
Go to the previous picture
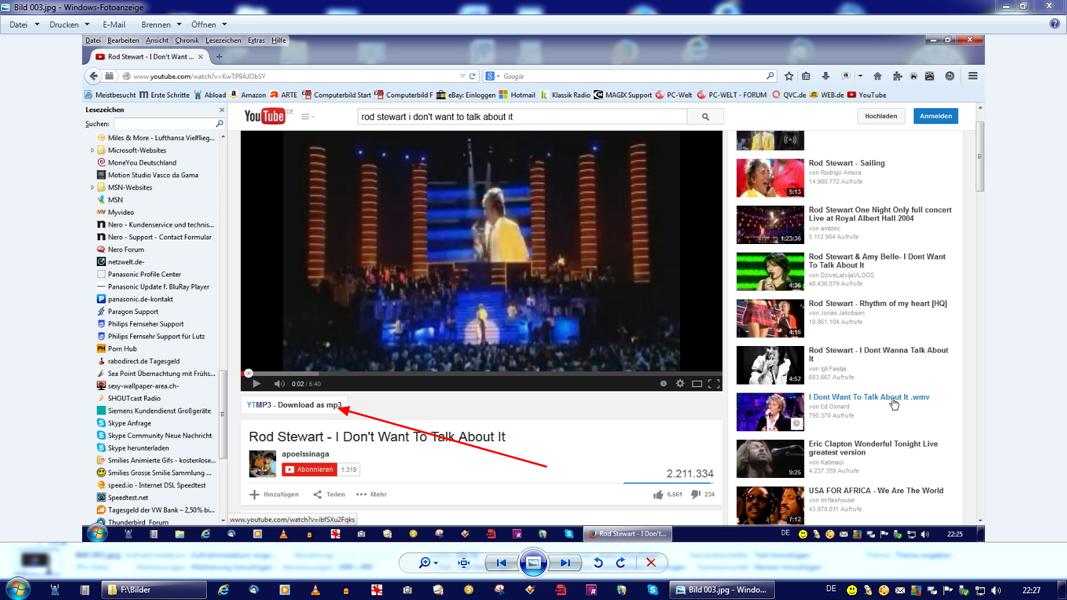click(501, 563)
